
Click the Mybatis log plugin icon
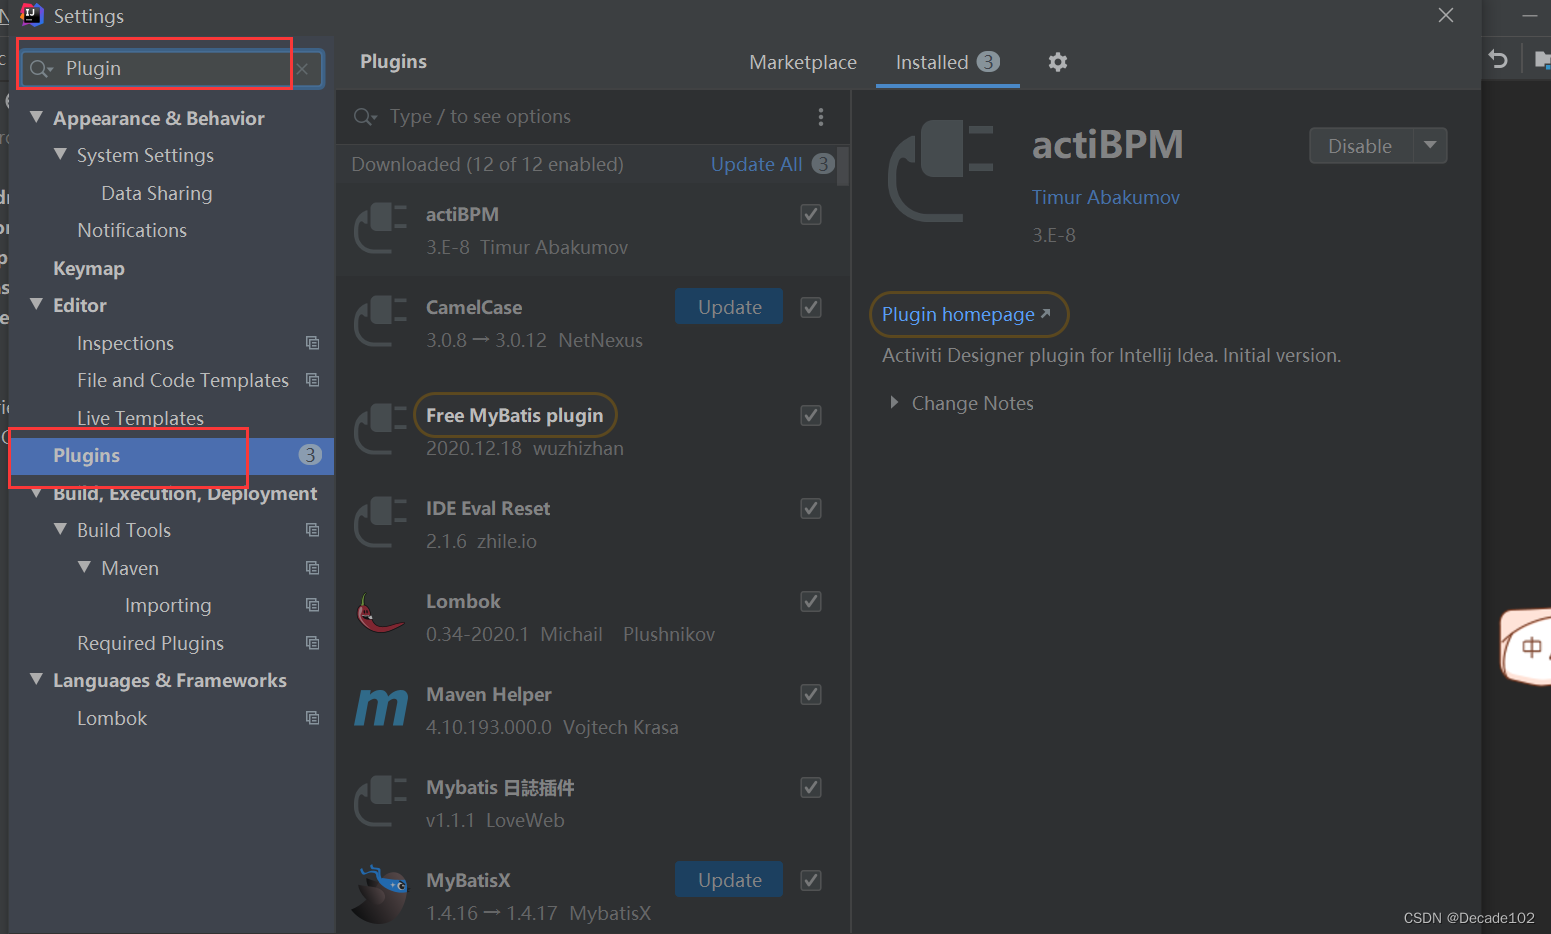pyautogui.click(x=380, y=802)
